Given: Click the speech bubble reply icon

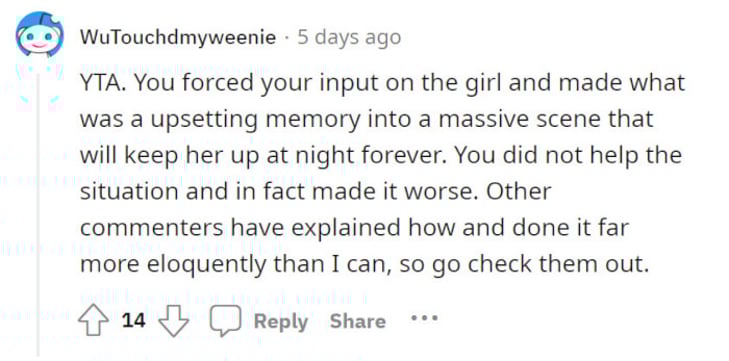Looking at the screenshot, I should click(225, 321).
